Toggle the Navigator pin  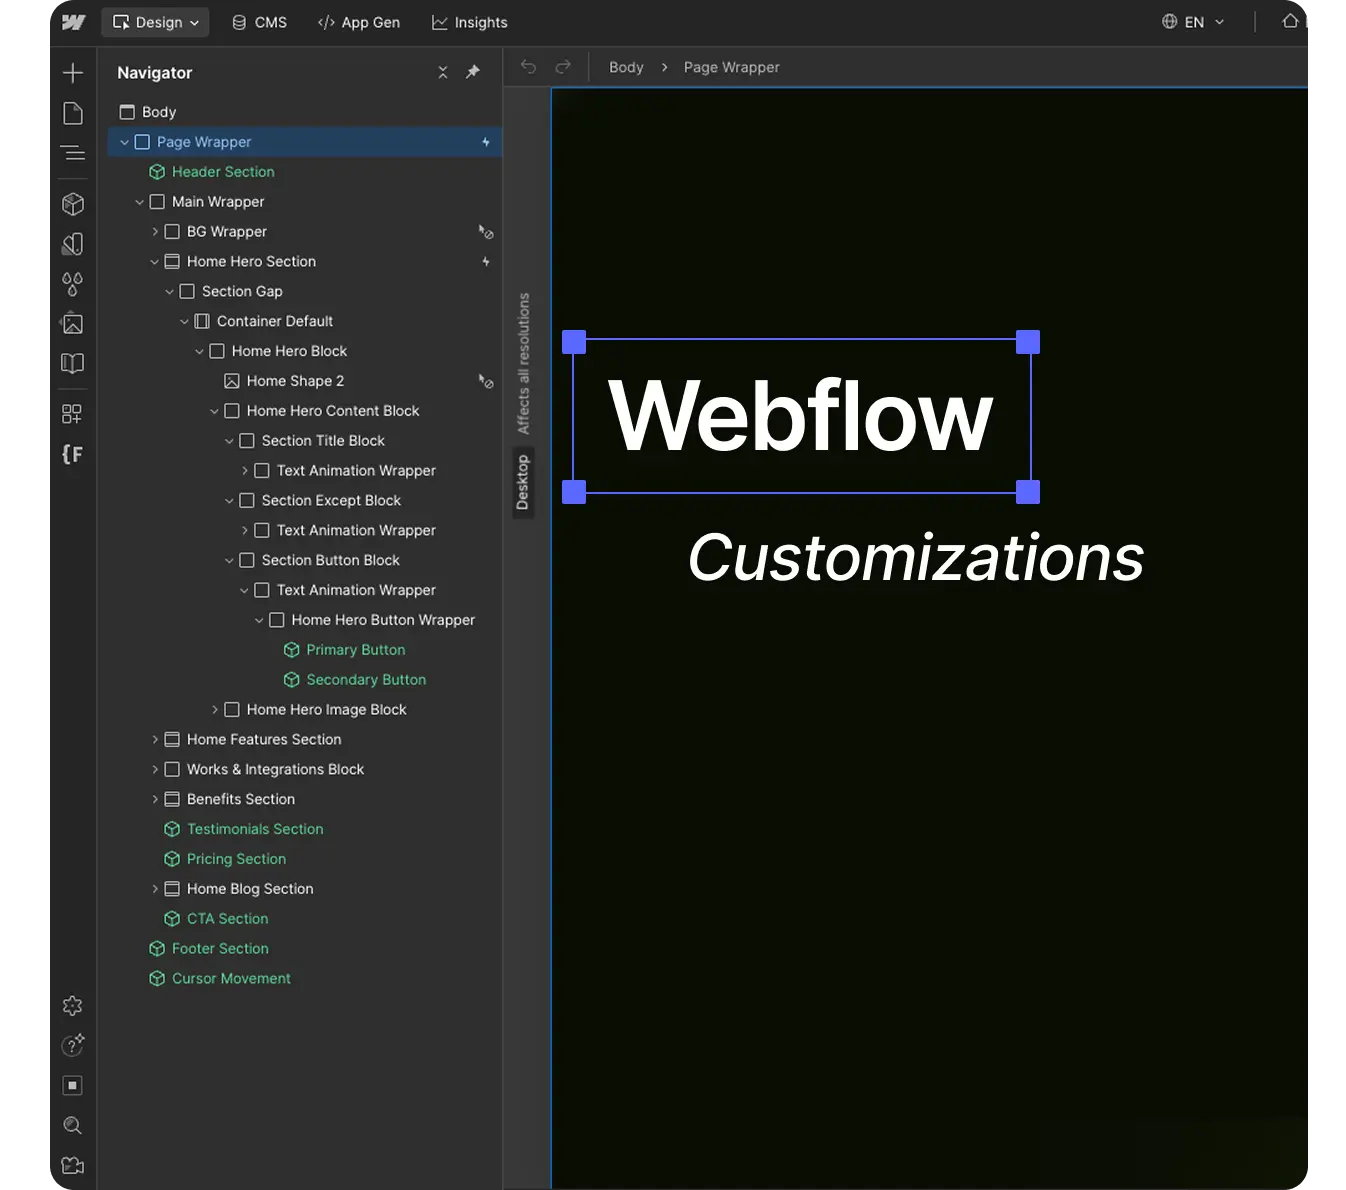tap(473, 72)
